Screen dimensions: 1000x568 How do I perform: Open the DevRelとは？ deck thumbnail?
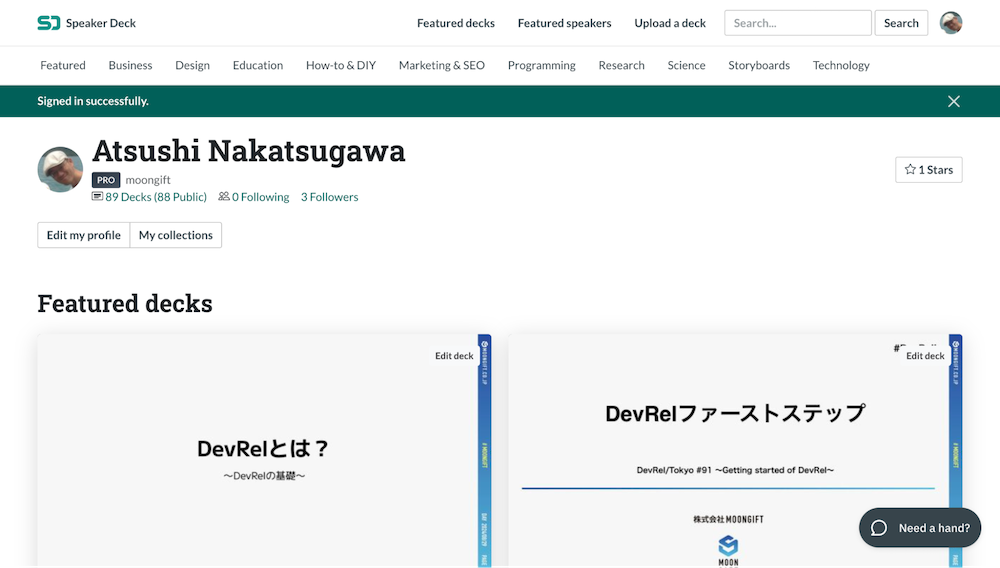(x=264, y=451)
